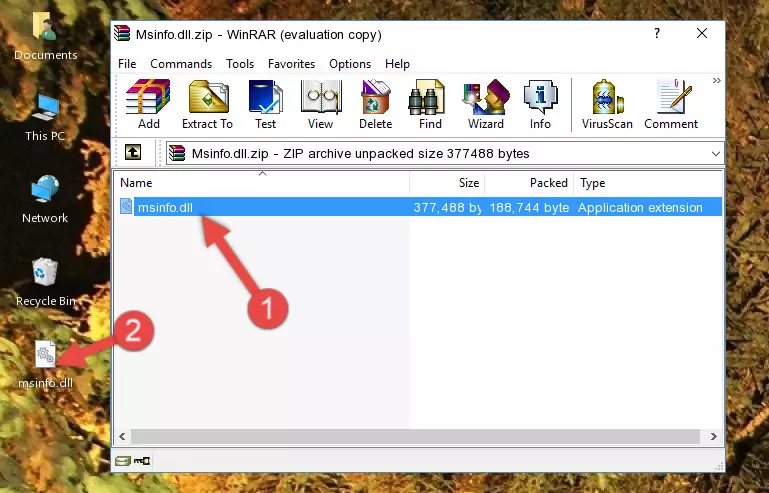This screenshot has width=769, height=493.
Task: Select the Recycle Bin desktop icon
Action: (x=45, y=282)
